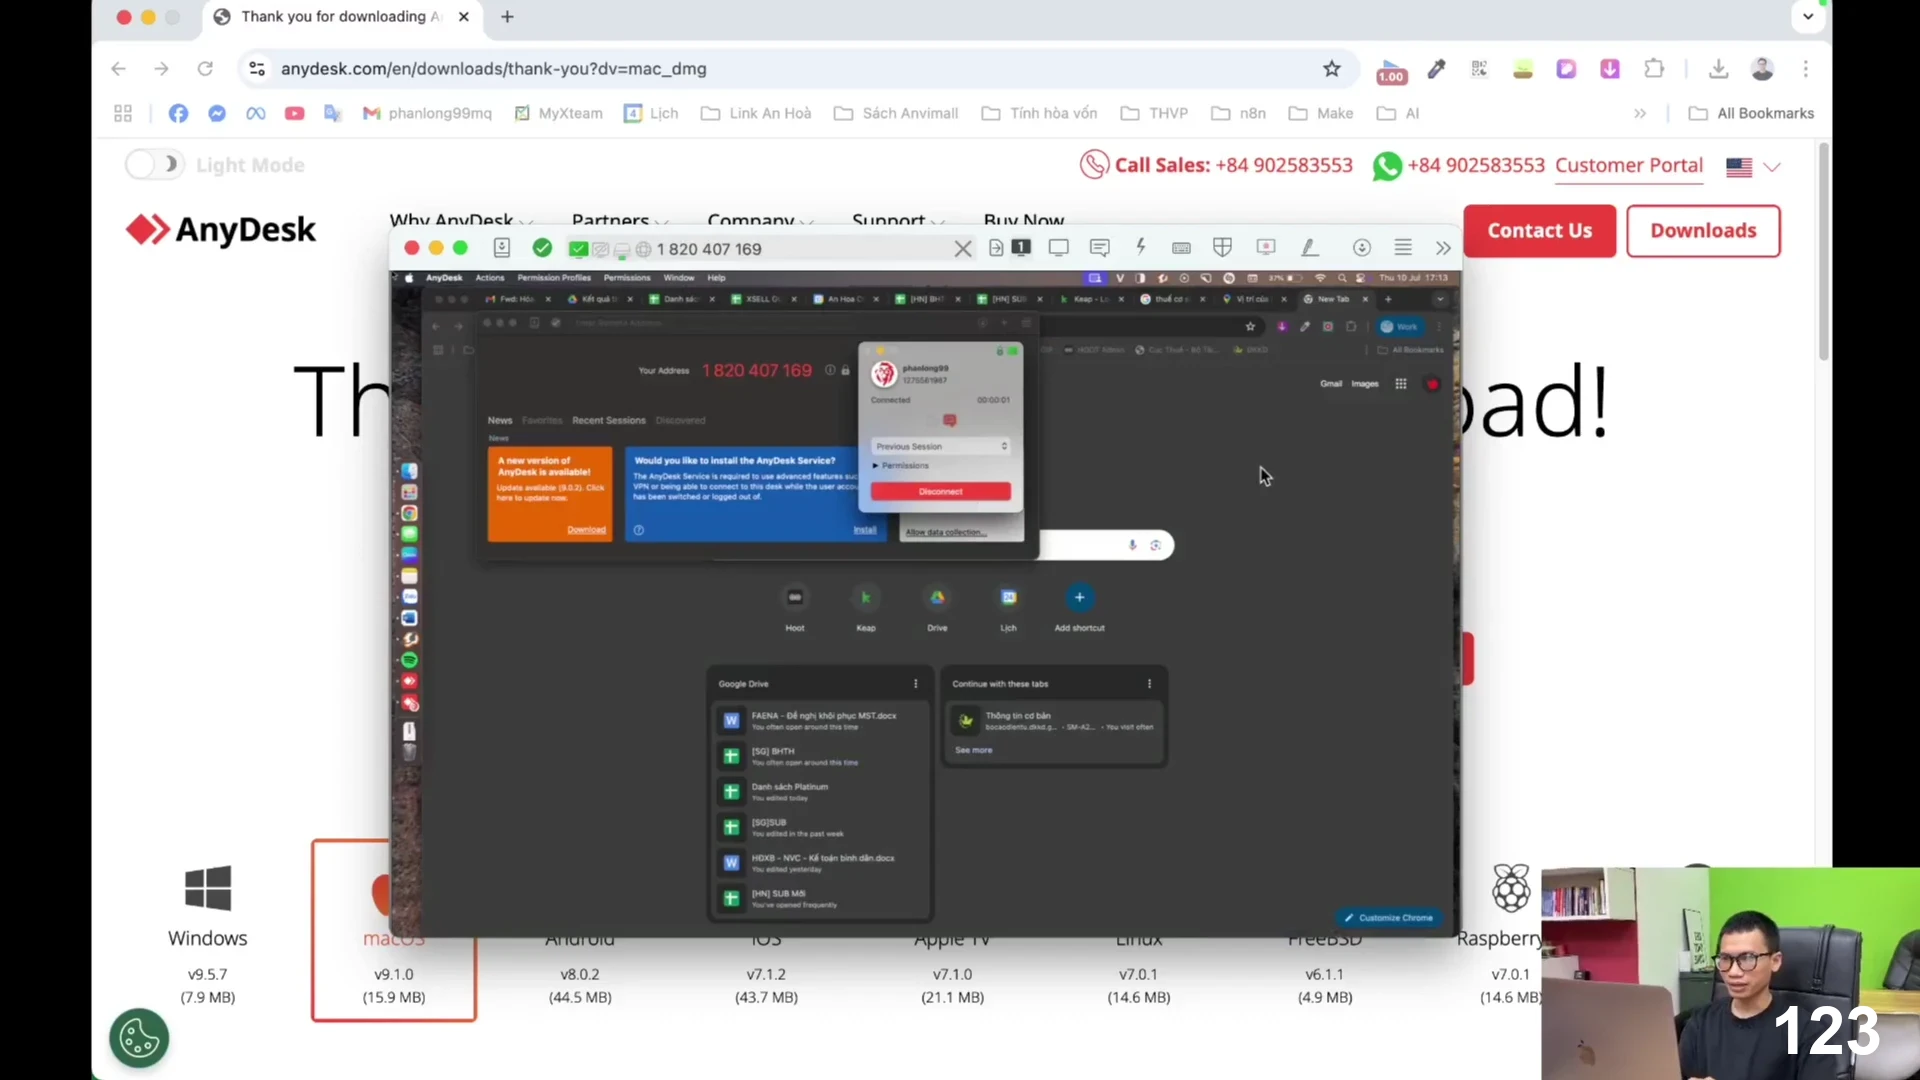Open the AnyDesk permissions shield icon
The height and width of the screenshot is (1080, 1920).
(x=1222, y=248)
